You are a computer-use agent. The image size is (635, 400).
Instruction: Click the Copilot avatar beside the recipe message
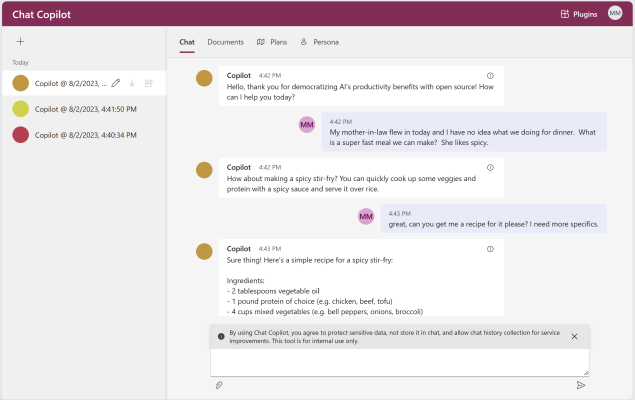coord(204,251)
